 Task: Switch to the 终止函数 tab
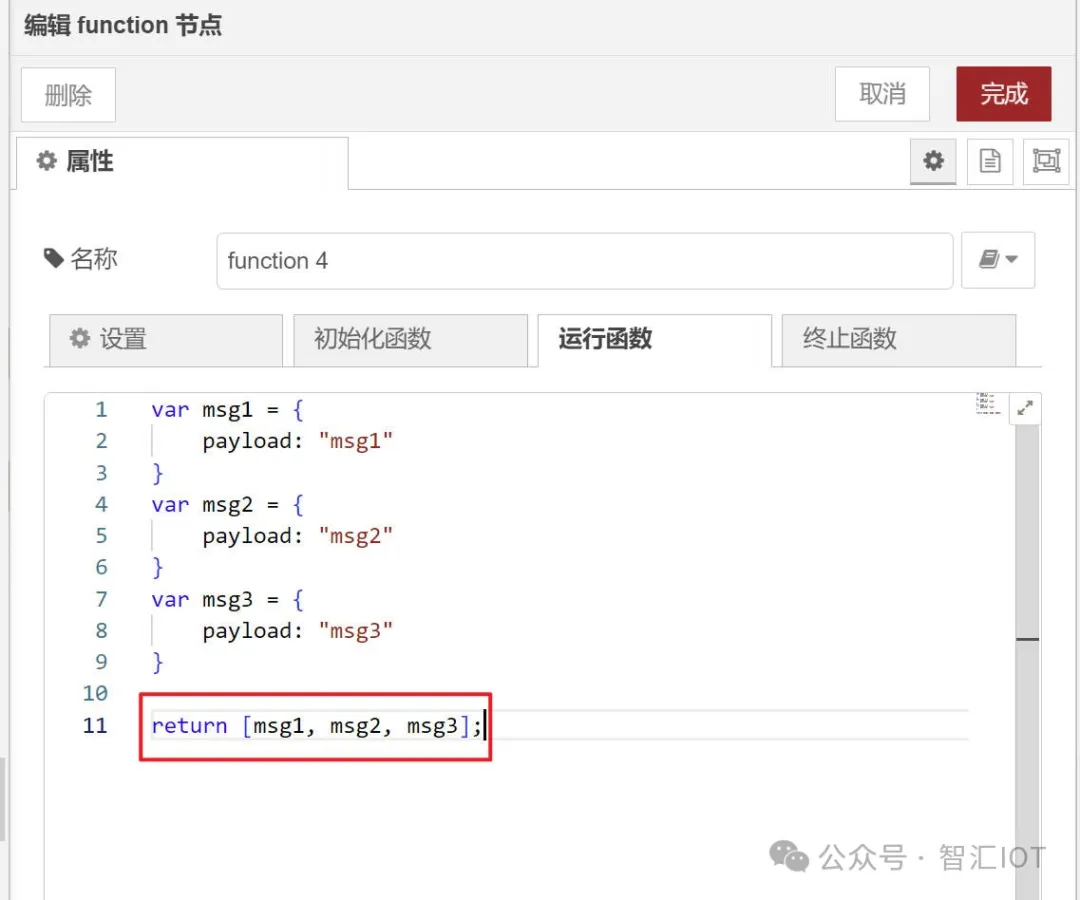tap(899, 340)
